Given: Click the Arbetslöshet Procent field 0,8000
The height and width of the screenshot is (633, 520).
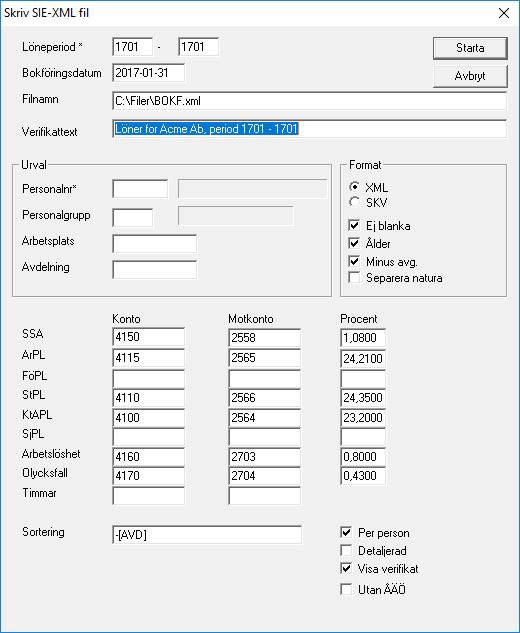Looking at the screenshot, I should [363, 457].
